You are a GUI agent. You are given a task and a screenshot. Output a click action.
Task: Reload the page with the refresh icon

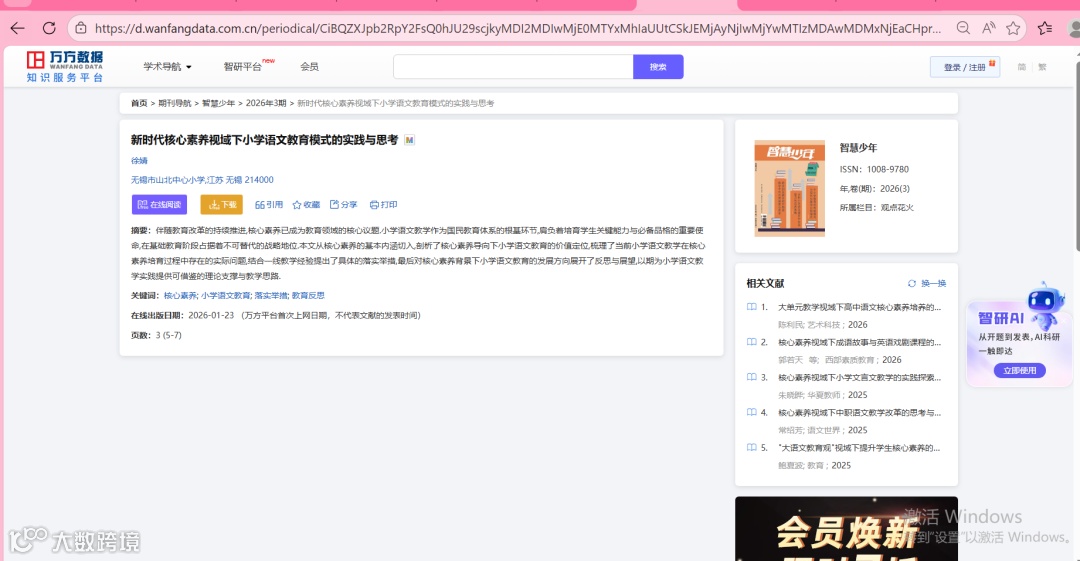[49, 28]
